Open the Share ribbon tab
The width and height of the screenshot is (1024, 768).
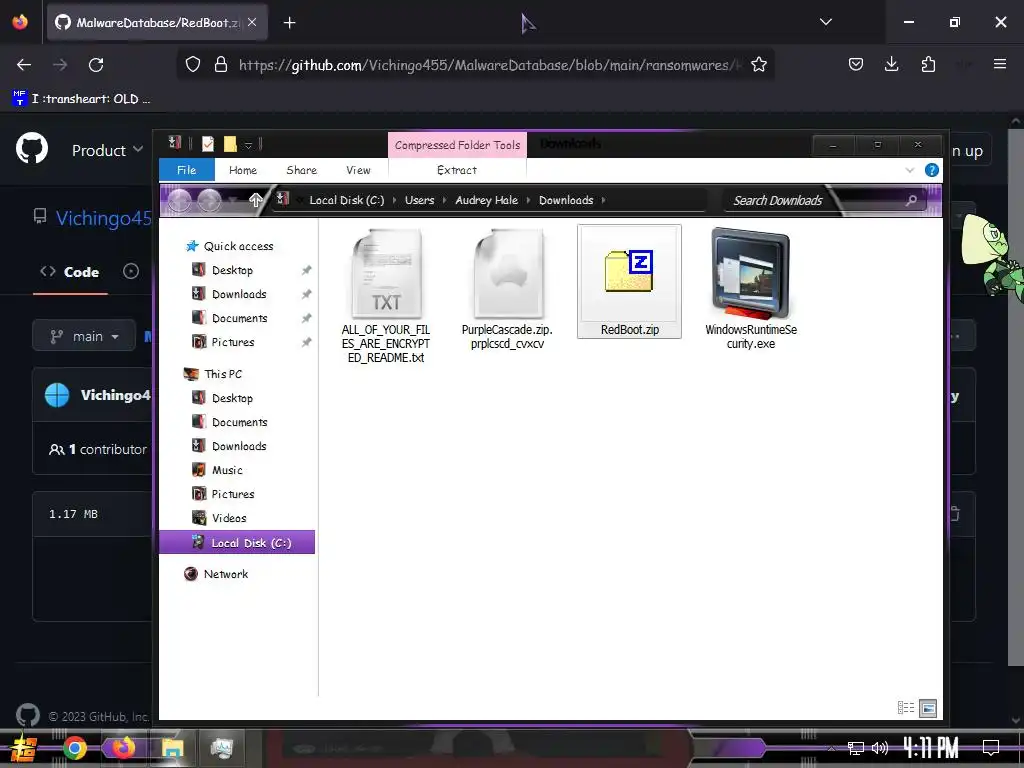[x=302, y=170]
